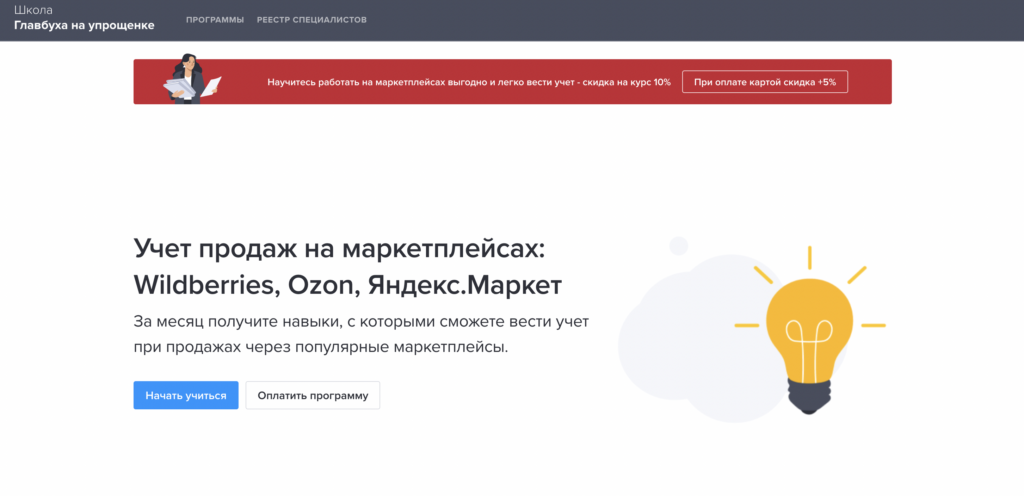Click the woman with papers banner illustration
The width and height of the screenshot is (1024, 496).
[191, 79]
